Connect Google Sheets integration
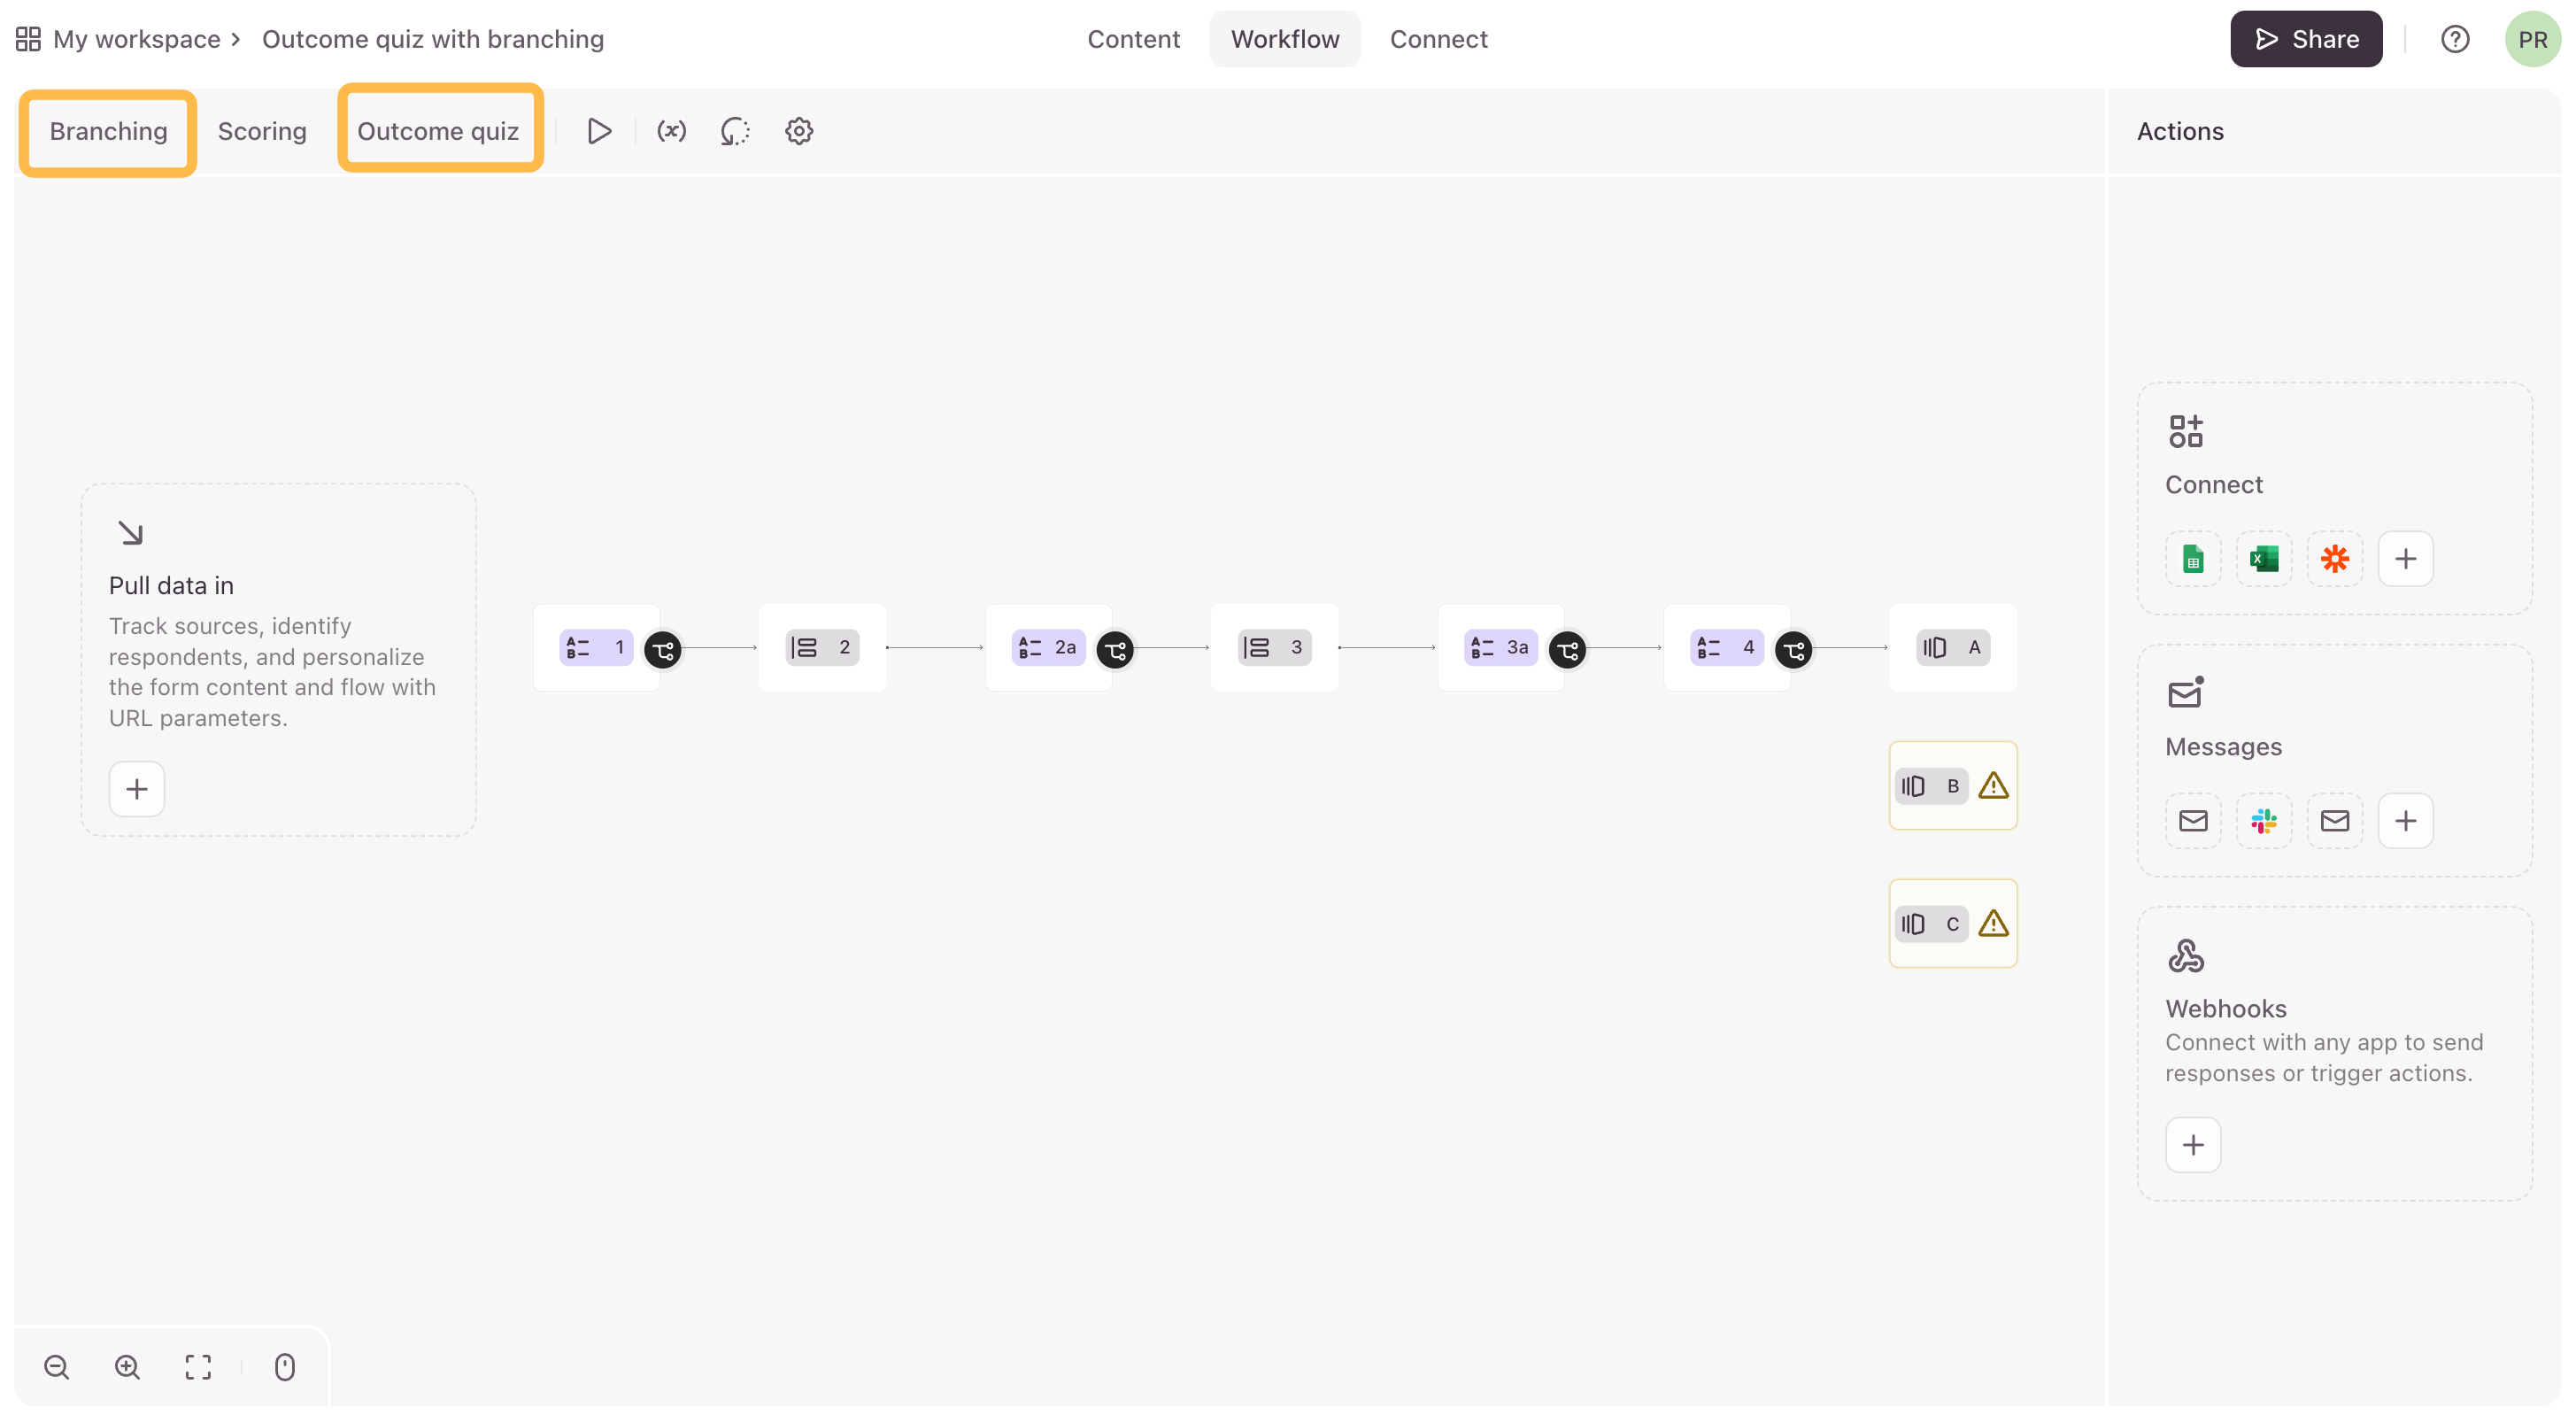Viewport: 2576px width, 1415px height. (x=2192, y=558)
